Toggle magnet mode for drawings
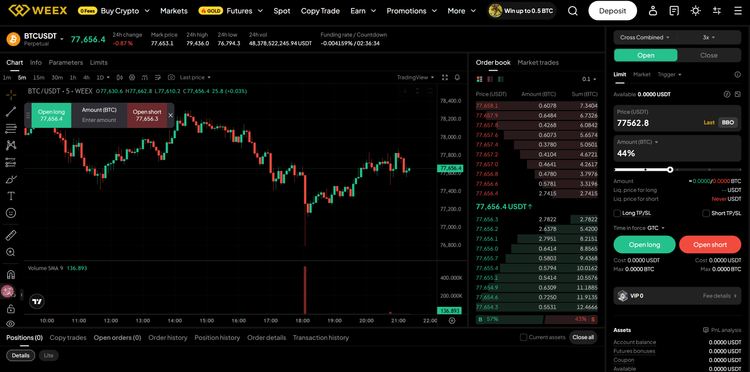Image resolution: width=750 pixels, height=372 pixels. point(11,274)
